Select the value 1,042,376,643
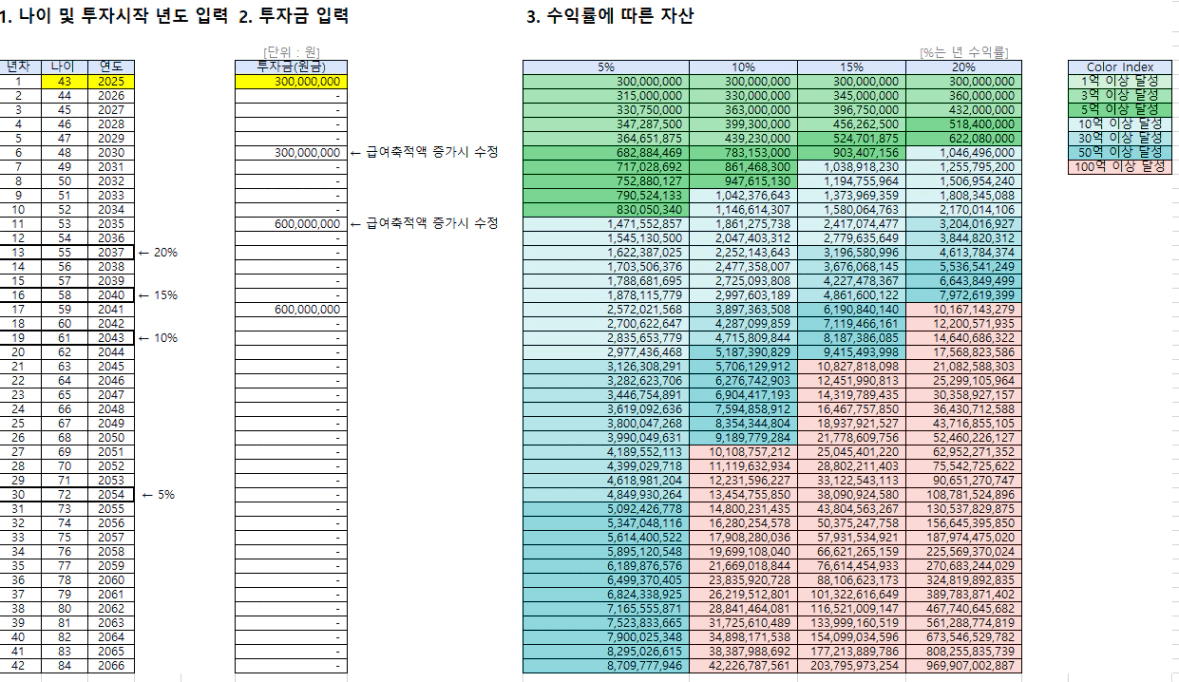1179x682 pixels. [x=743, y=196]
